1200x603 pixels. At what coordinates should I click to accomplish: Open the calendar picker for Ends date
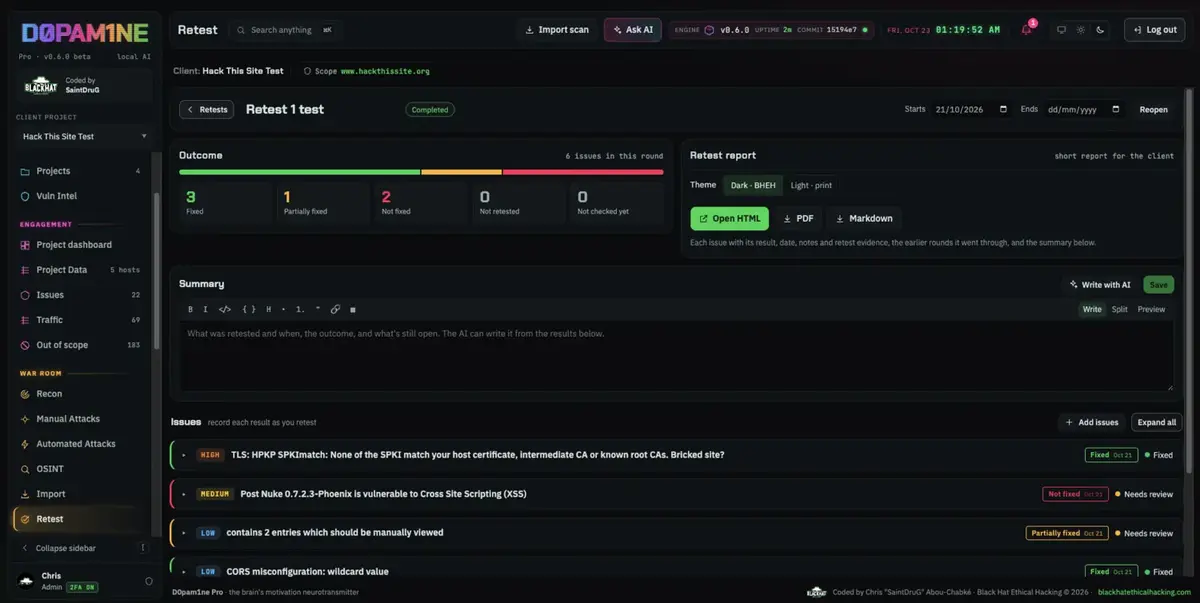click(x=1116, y=109)
